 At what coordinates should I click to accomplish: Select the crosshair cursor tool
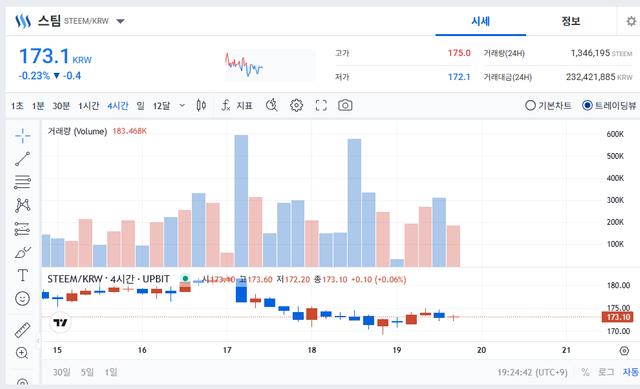point(22,136)
